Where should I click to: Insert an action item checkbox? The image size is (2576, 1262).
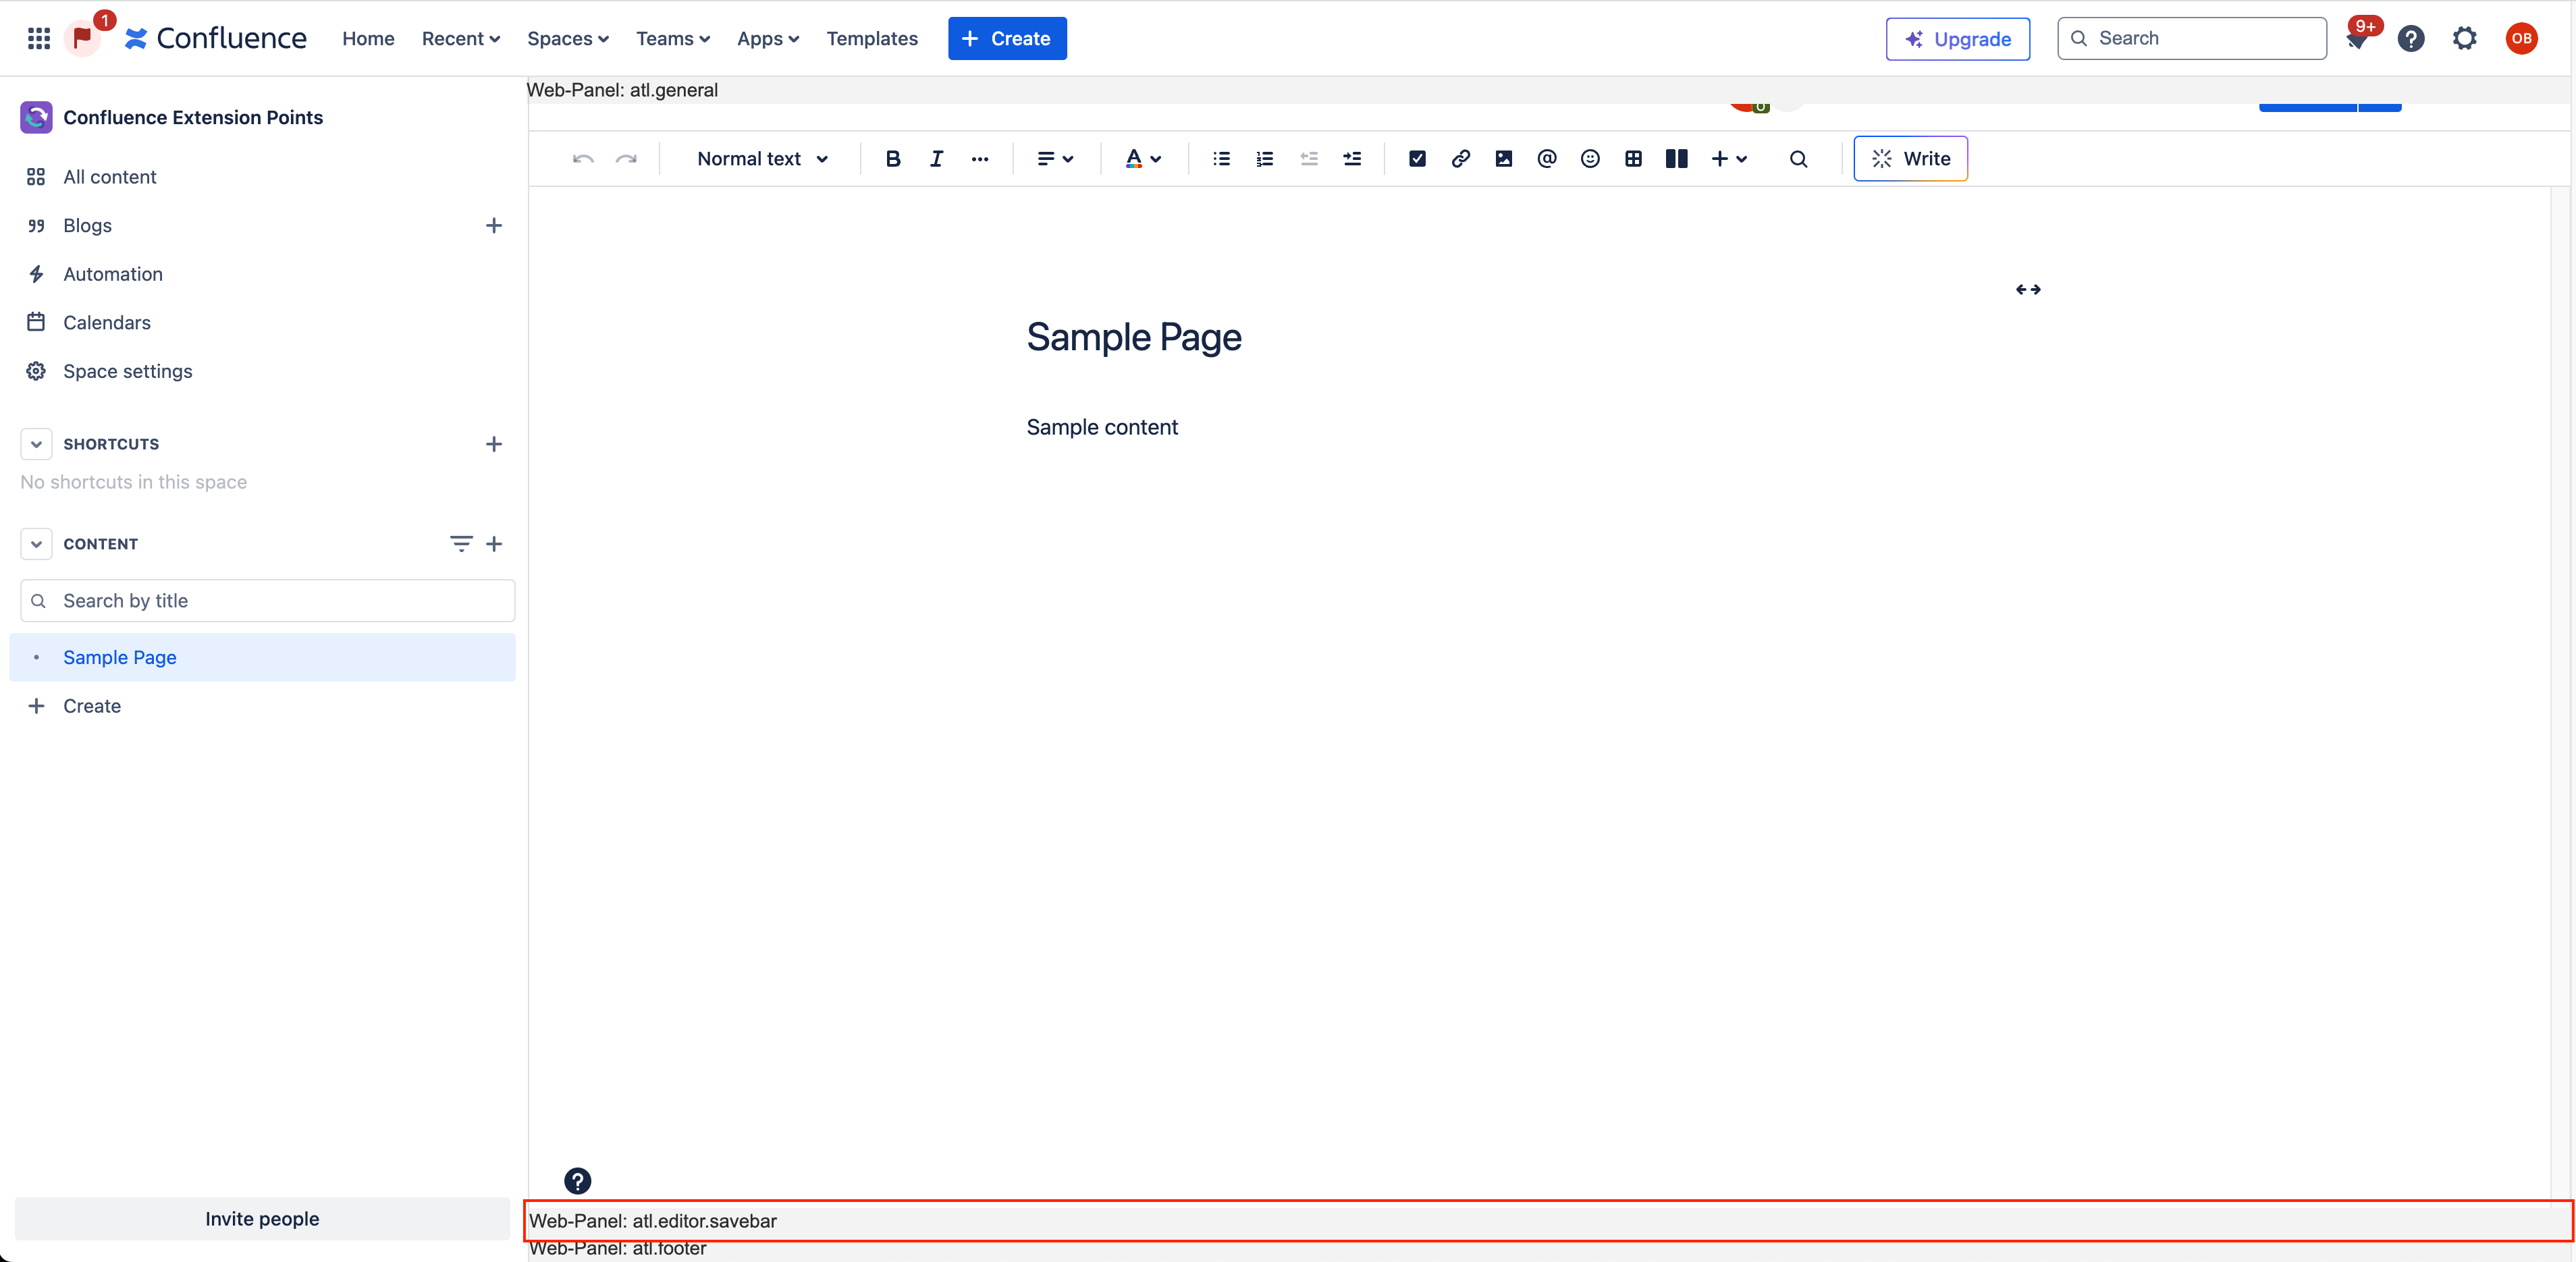click(x=1417, y=159)
